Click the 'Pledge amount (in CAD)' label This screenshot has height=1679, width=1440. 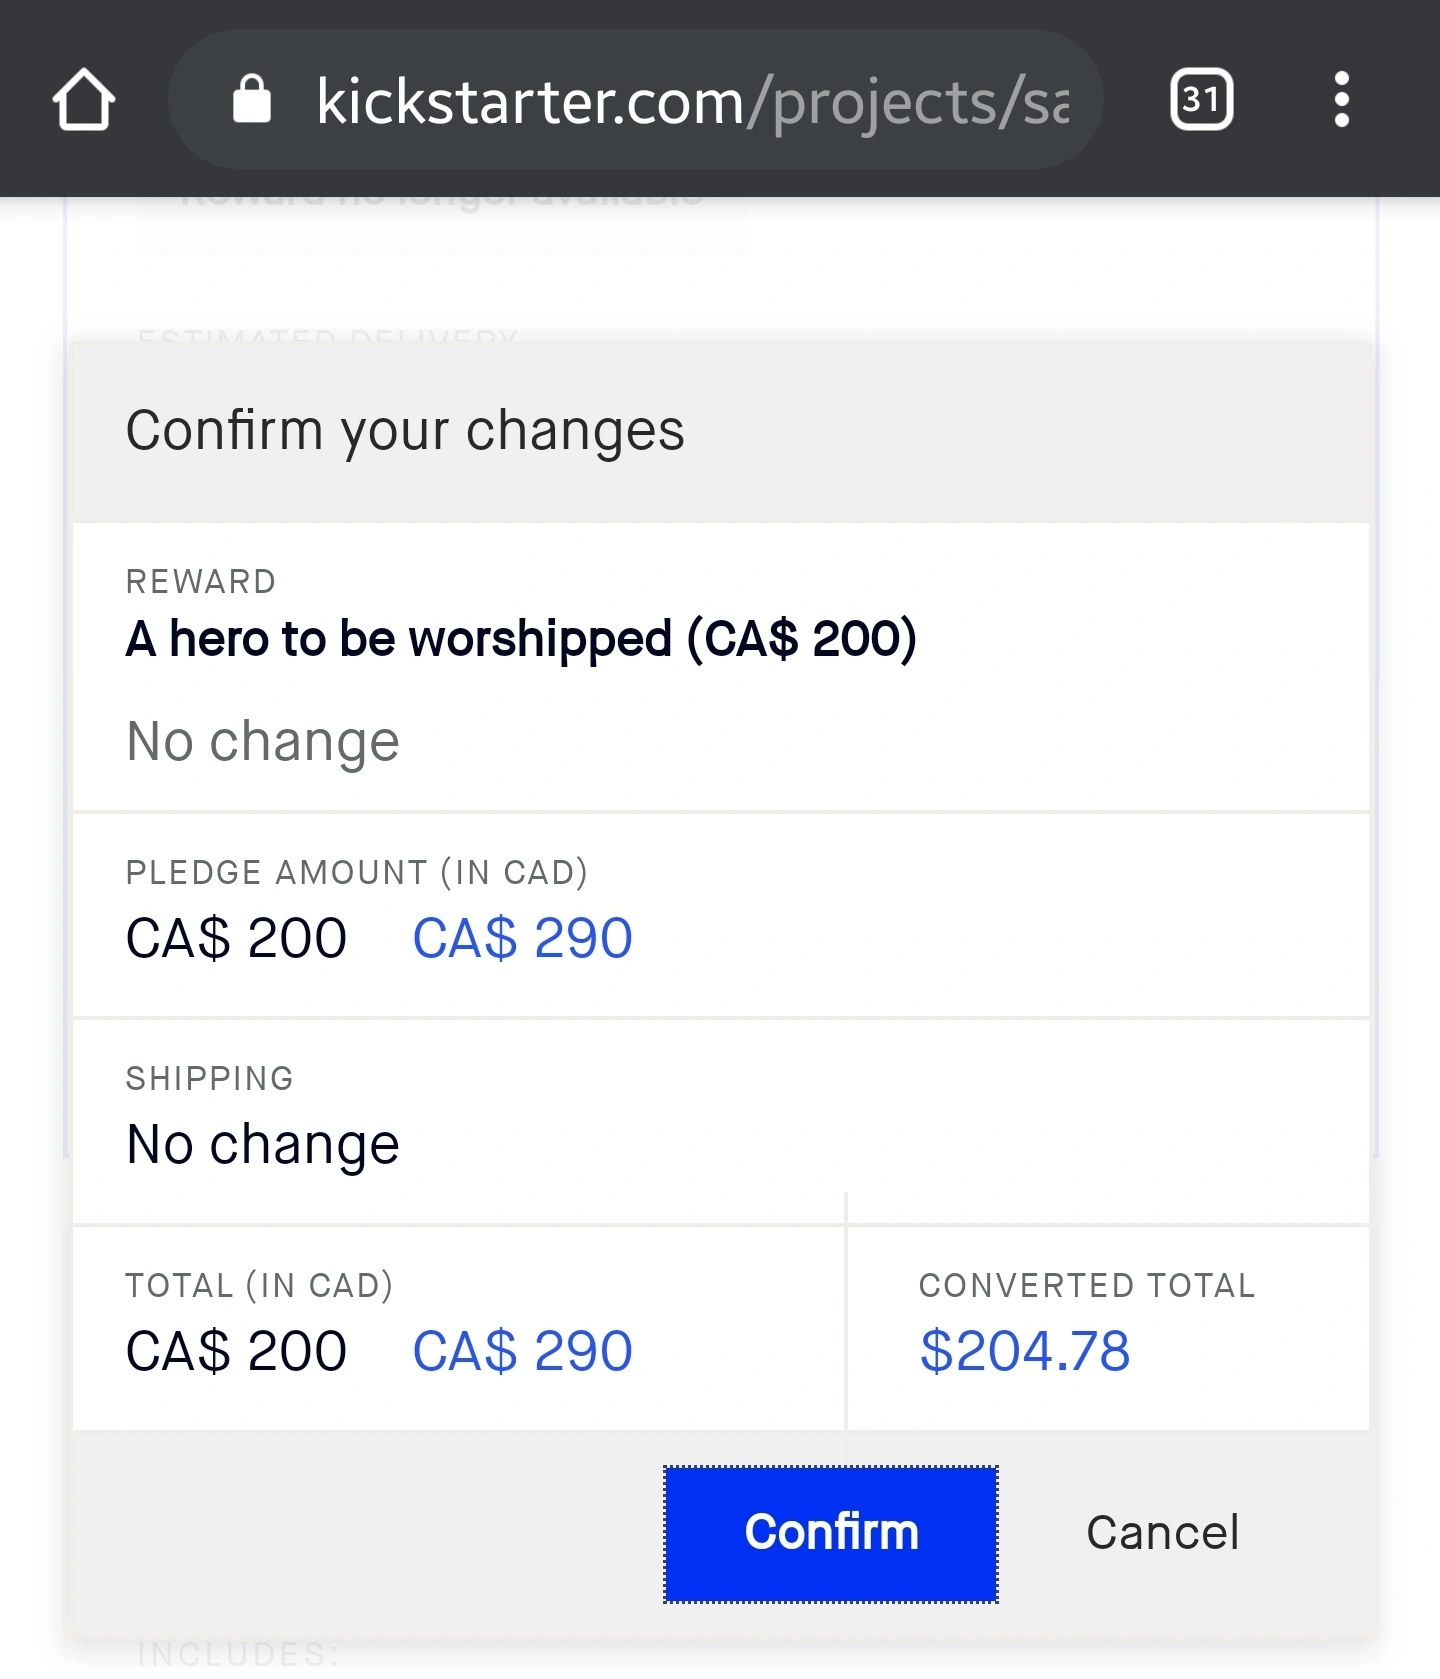tap(356, 873)
